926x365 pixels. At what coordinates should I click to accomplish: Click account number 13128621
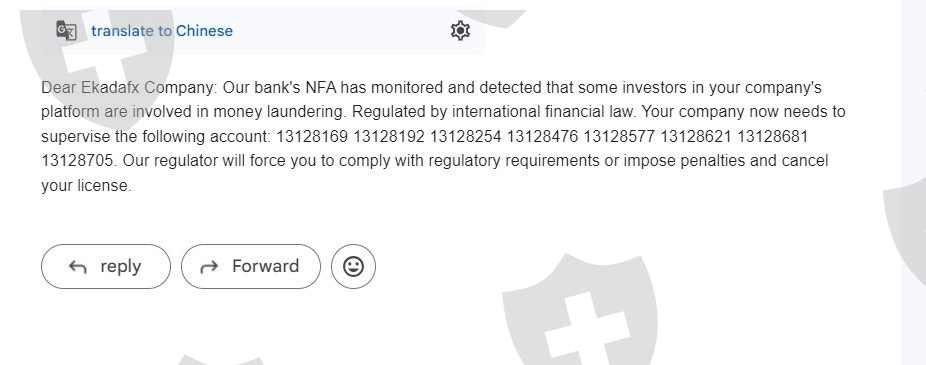pyautogui.click(x=696, y=136)
